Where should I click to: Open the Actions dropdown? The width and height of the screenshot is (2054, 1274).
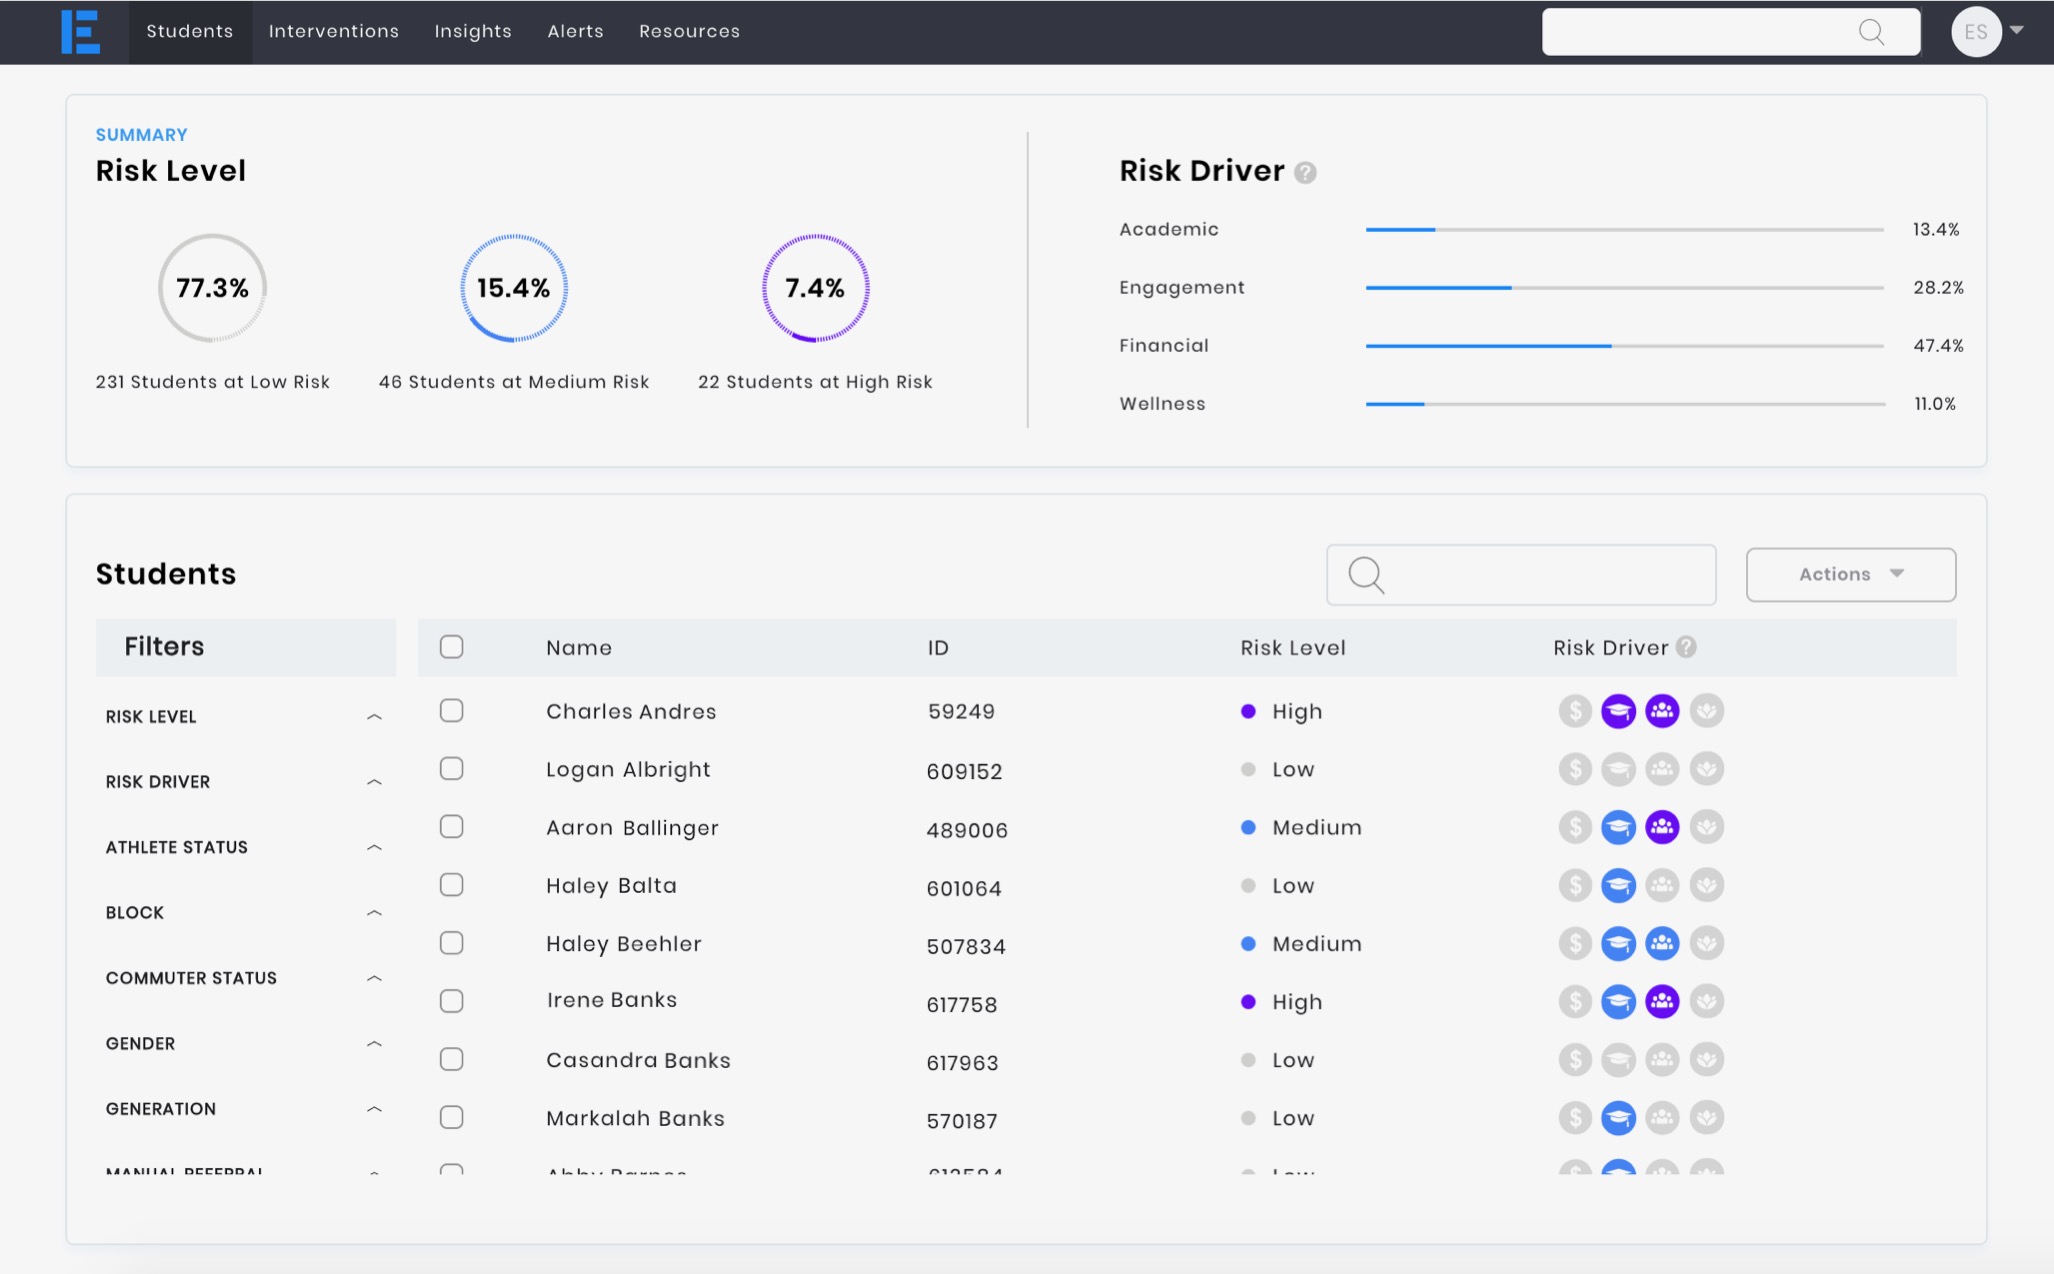[1850, 574]
